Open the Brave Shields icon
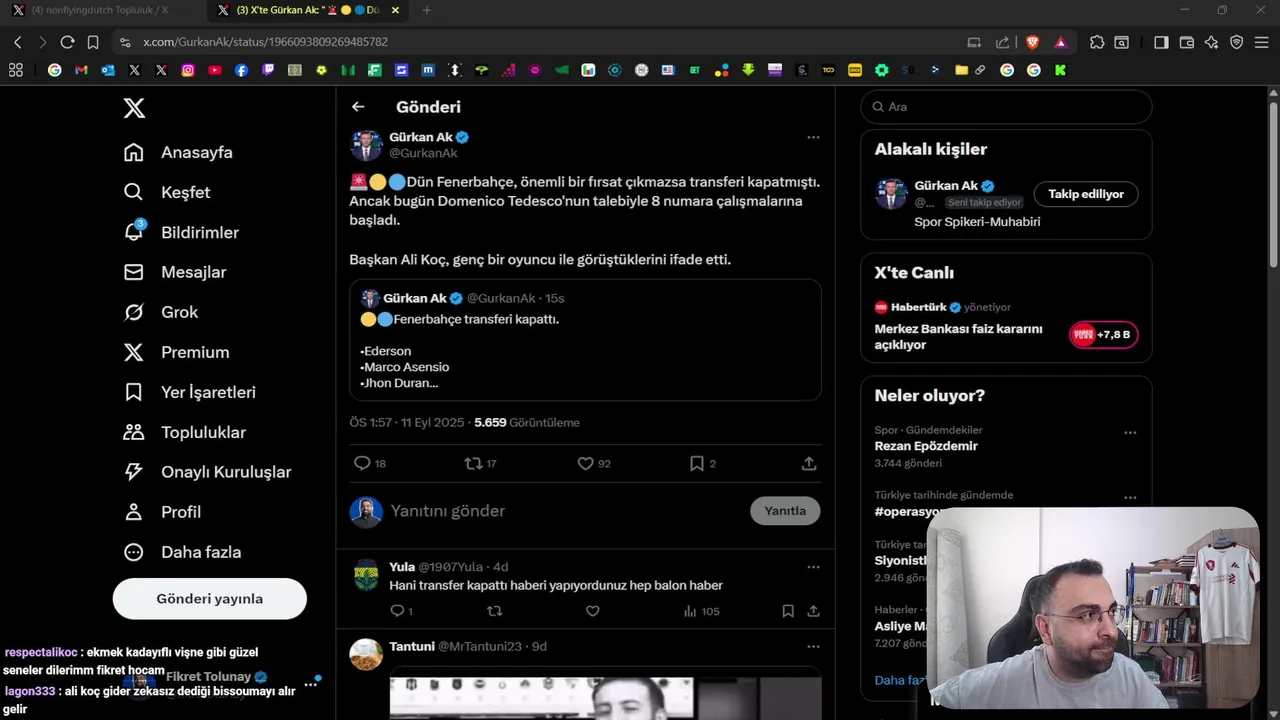 1033,42
